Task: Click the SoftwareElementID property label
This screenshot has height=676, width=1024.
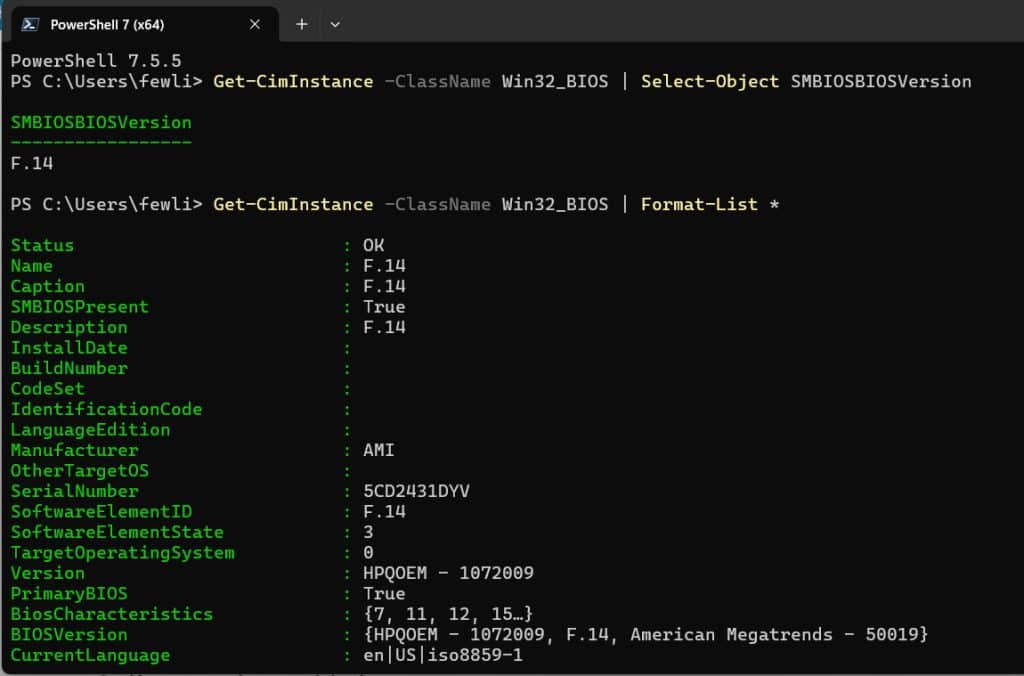Action: 101,511
